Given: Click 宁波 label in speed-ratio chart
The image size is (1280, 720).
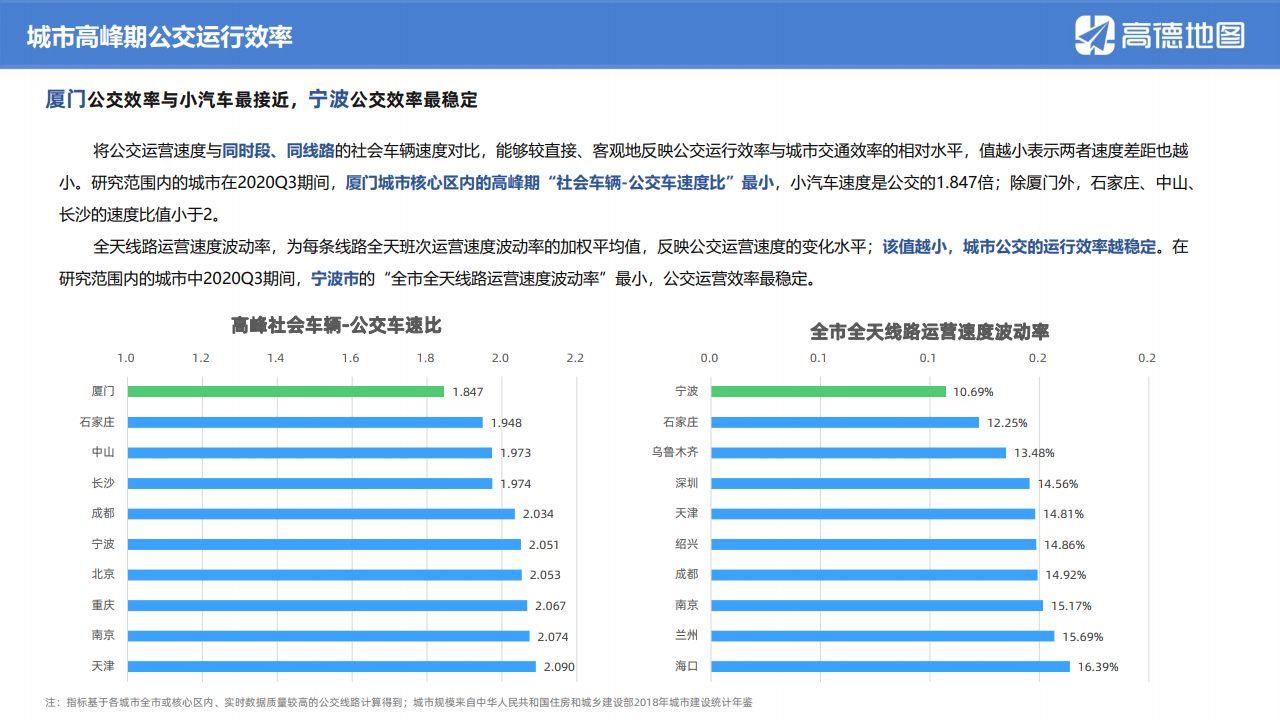Looking at the screenshot, I should click(x=103, y=544).
